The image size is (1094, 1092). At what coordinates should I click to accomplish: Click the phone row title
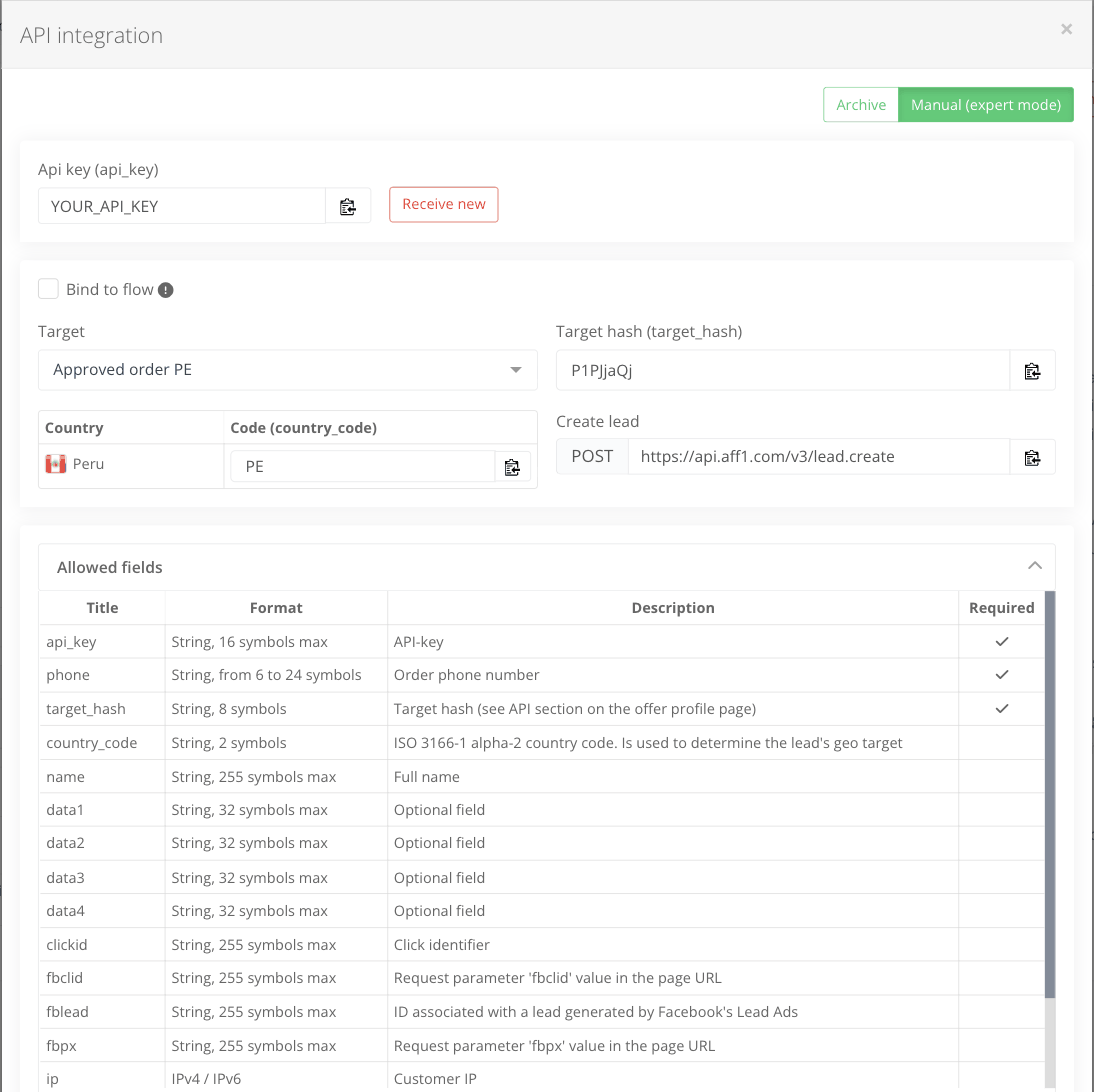[x=68, y=675]
